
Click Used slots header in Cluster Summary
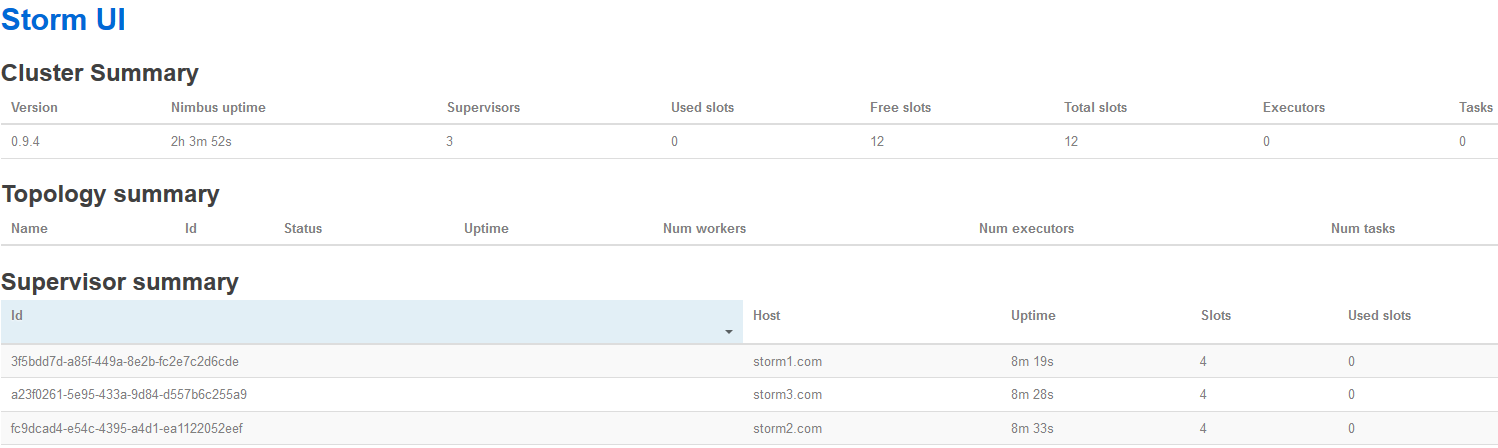click(x=702, y=107)
